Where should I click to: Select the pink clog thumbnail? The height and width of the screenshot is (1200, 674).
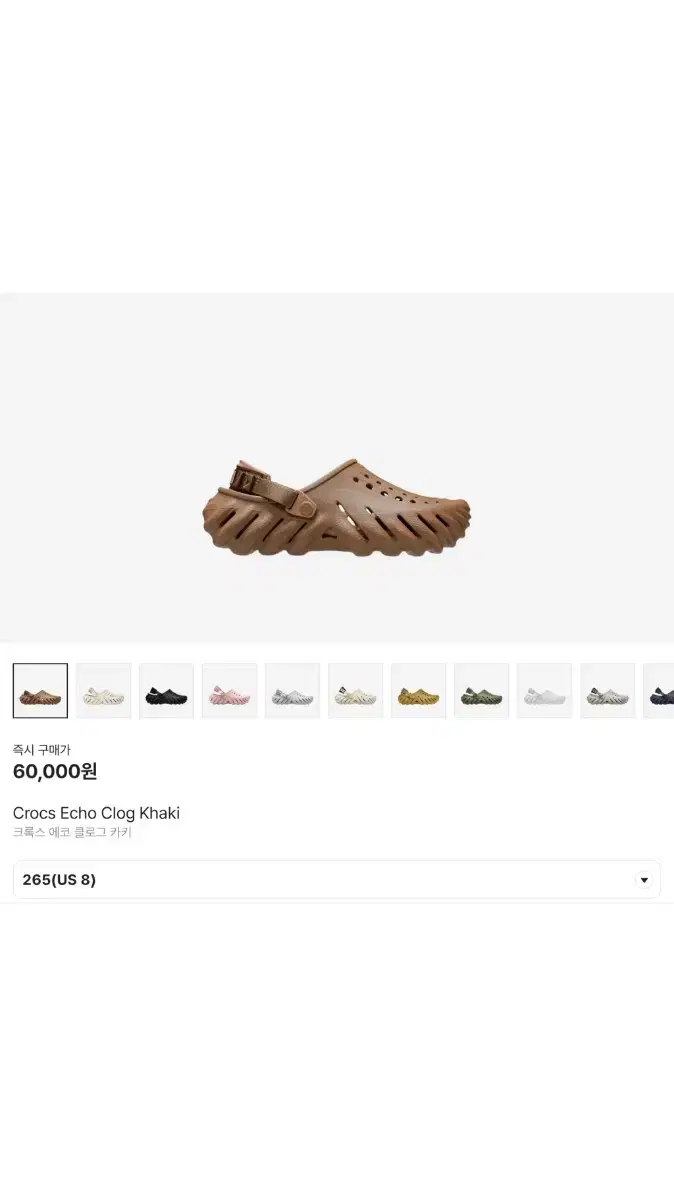pos(229,691)
